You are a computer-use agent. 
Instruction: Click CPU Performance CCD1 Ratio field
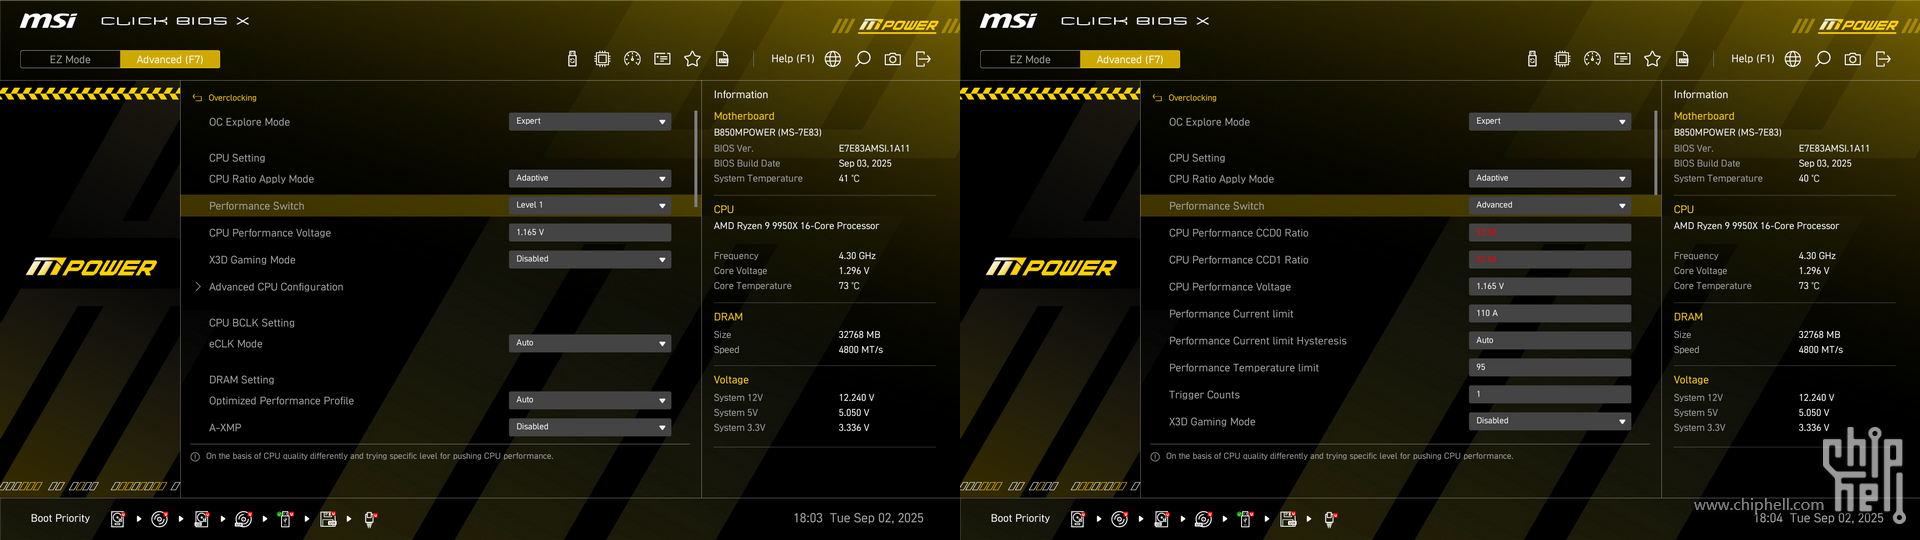click(x=1550, y=259)
